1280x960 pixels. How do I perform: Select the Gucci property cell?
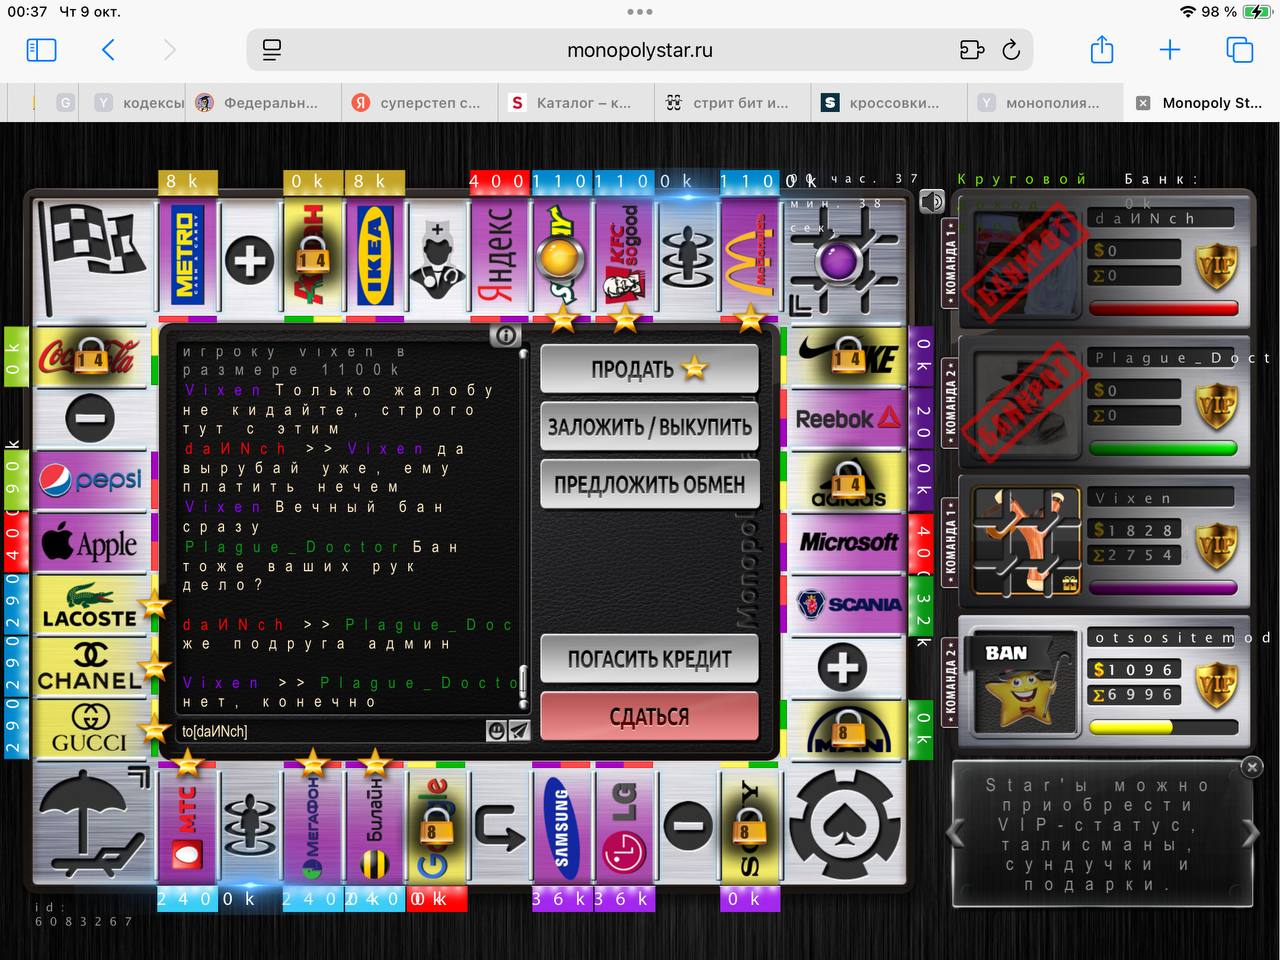tap(89, 728)
